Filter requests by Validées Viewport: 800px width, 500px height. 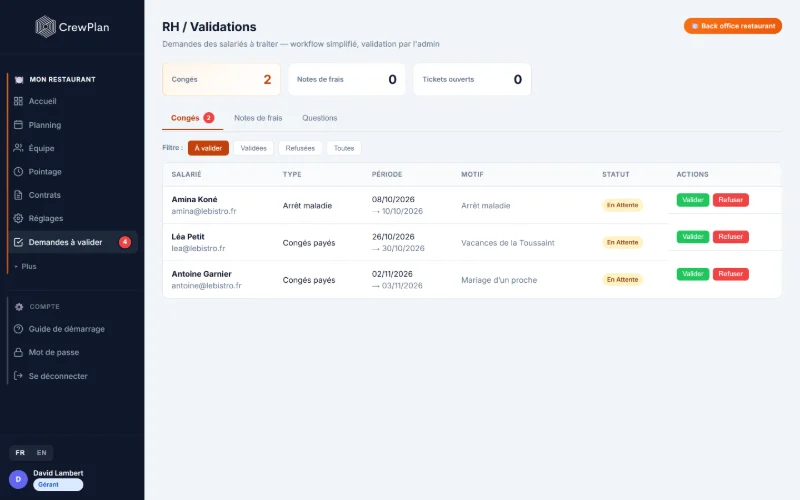coord(254,148)
